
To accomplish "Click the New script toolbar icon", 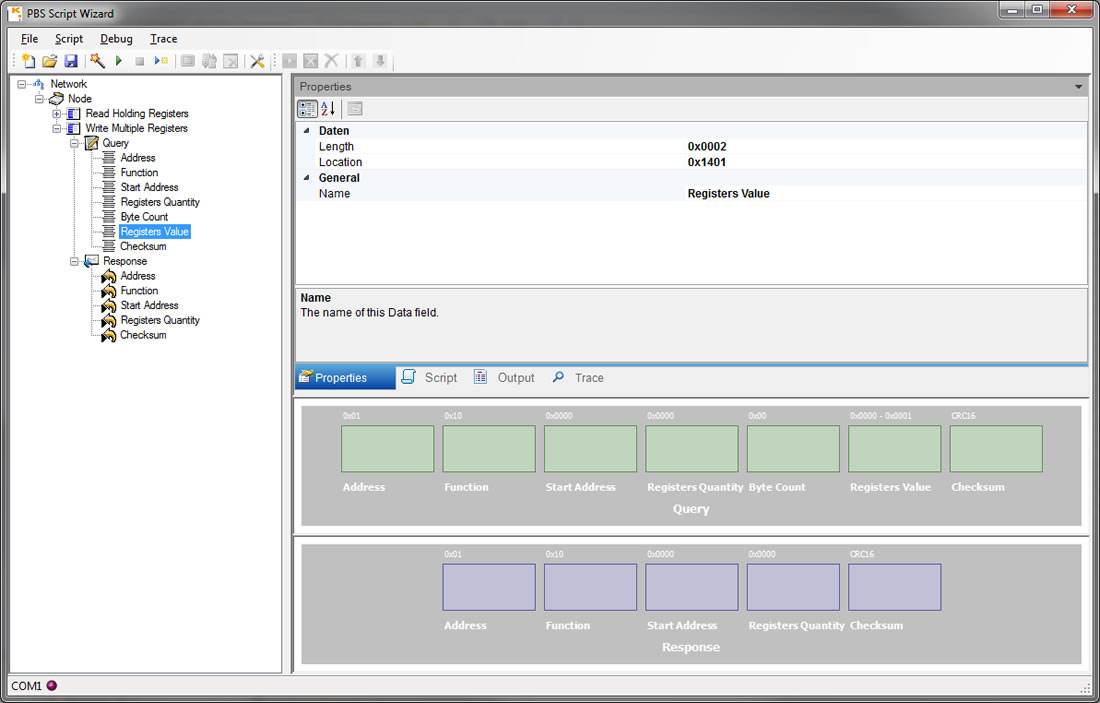I will (x=28, y=62).
